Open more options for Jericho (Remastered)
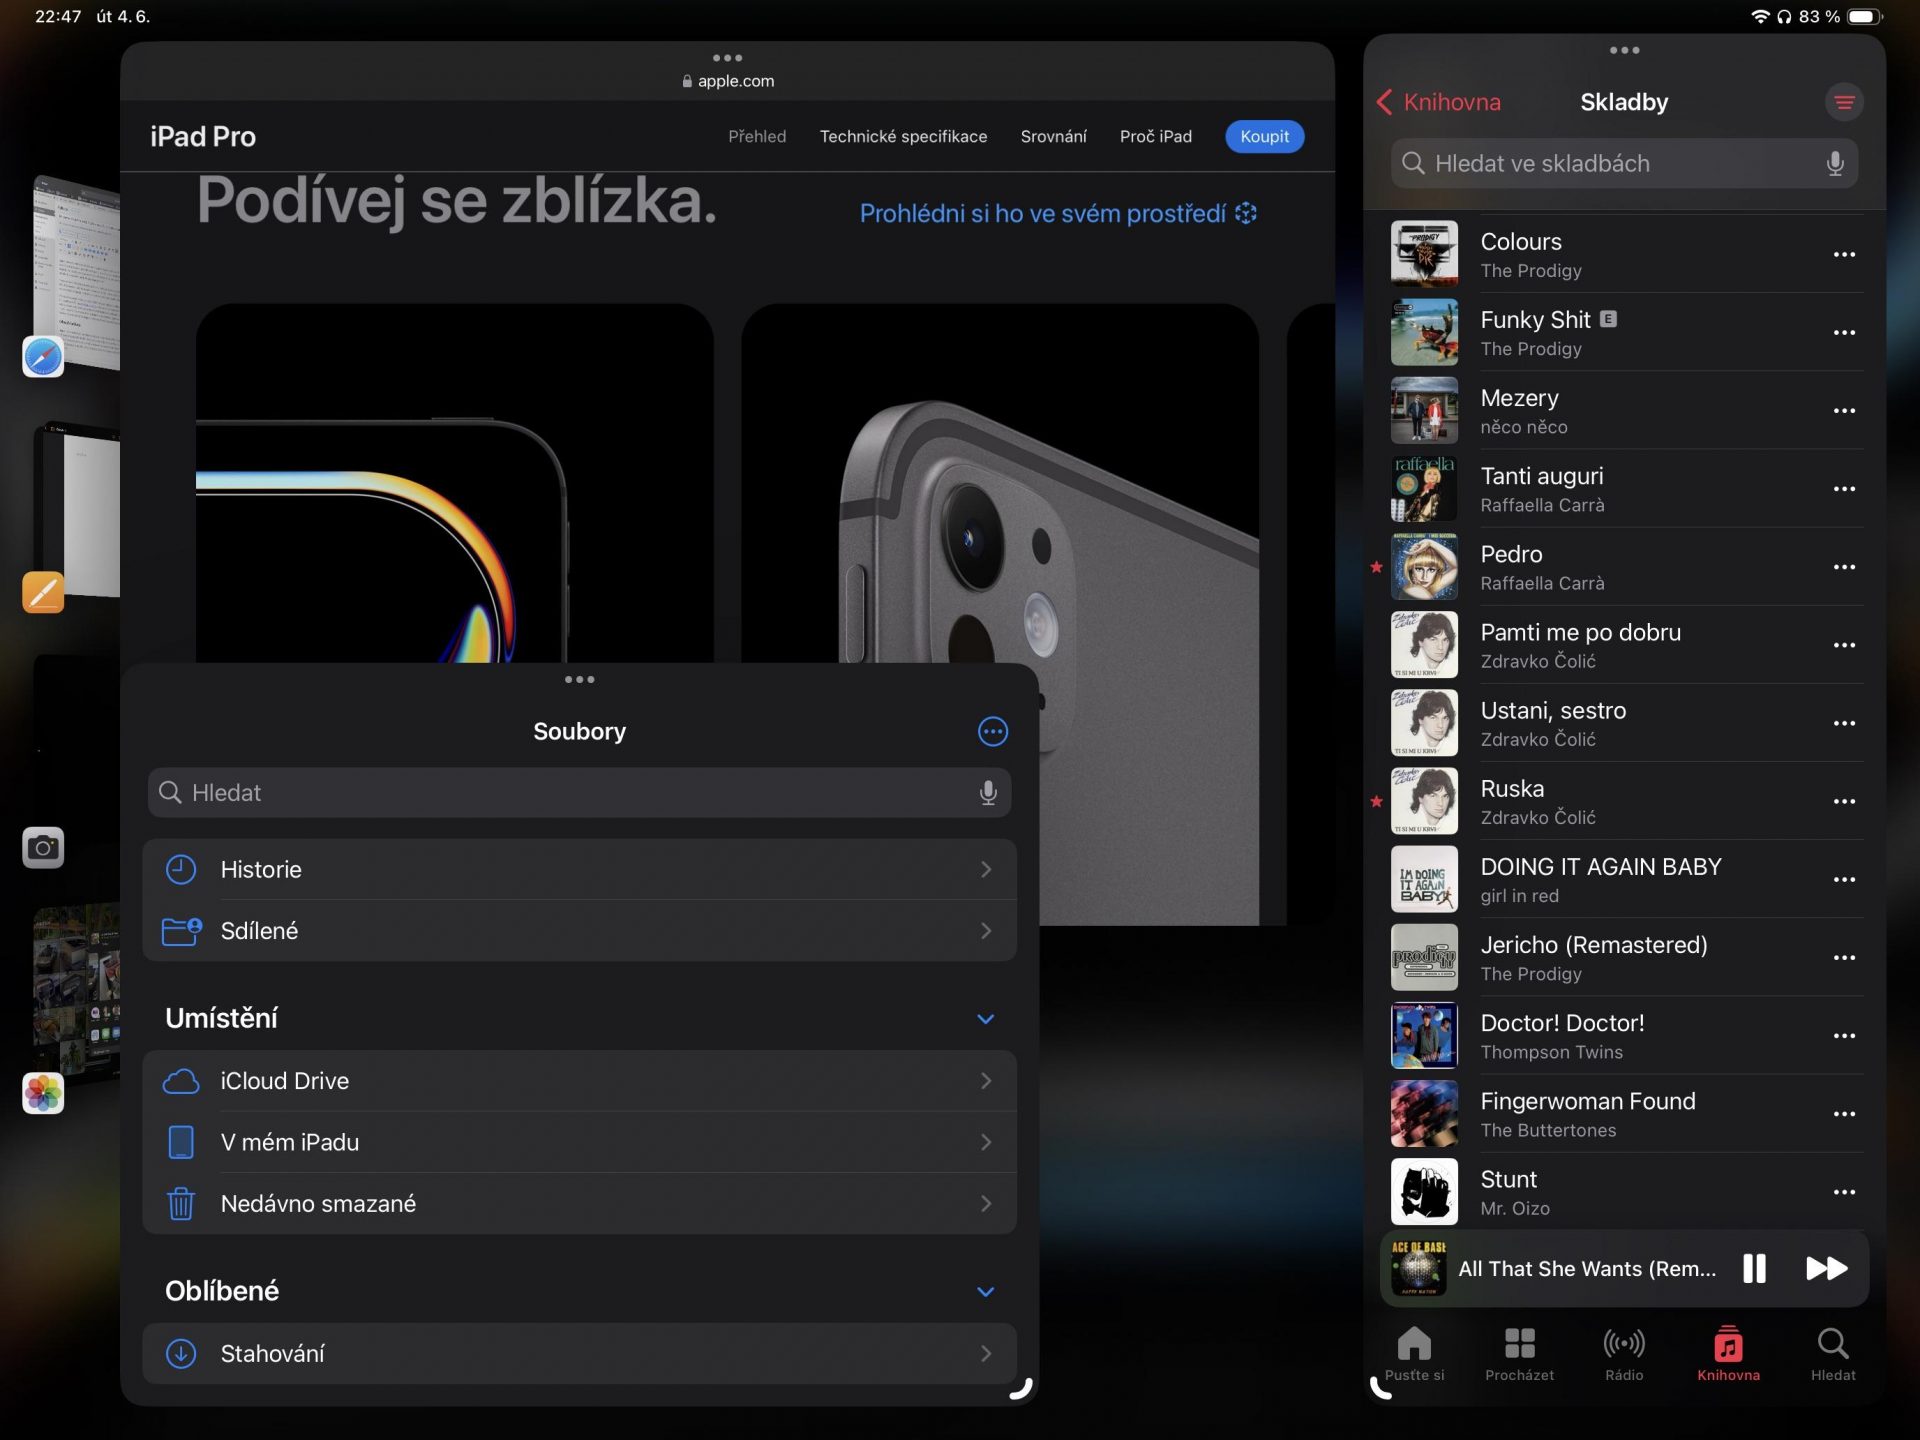1920x1440 pixels. 1844,958
